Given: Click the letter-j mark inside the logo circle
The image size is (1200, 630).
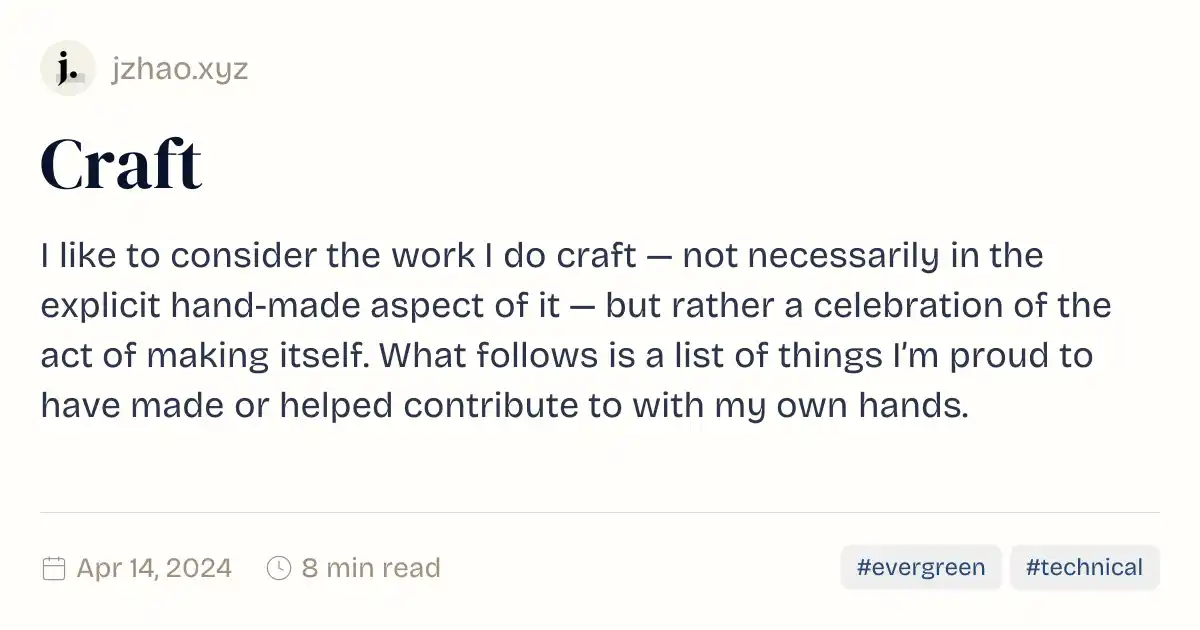Looking at the screenshot, I should tap(64, 68).
